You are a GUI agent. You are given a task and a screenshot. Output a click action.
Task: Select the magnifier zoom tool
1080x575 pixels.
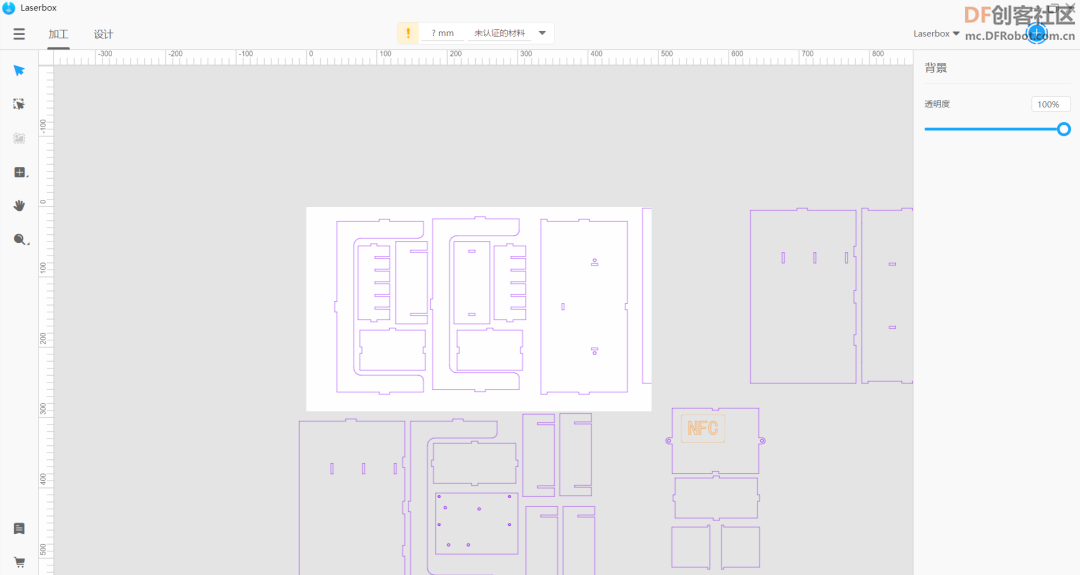click(20, 240)
